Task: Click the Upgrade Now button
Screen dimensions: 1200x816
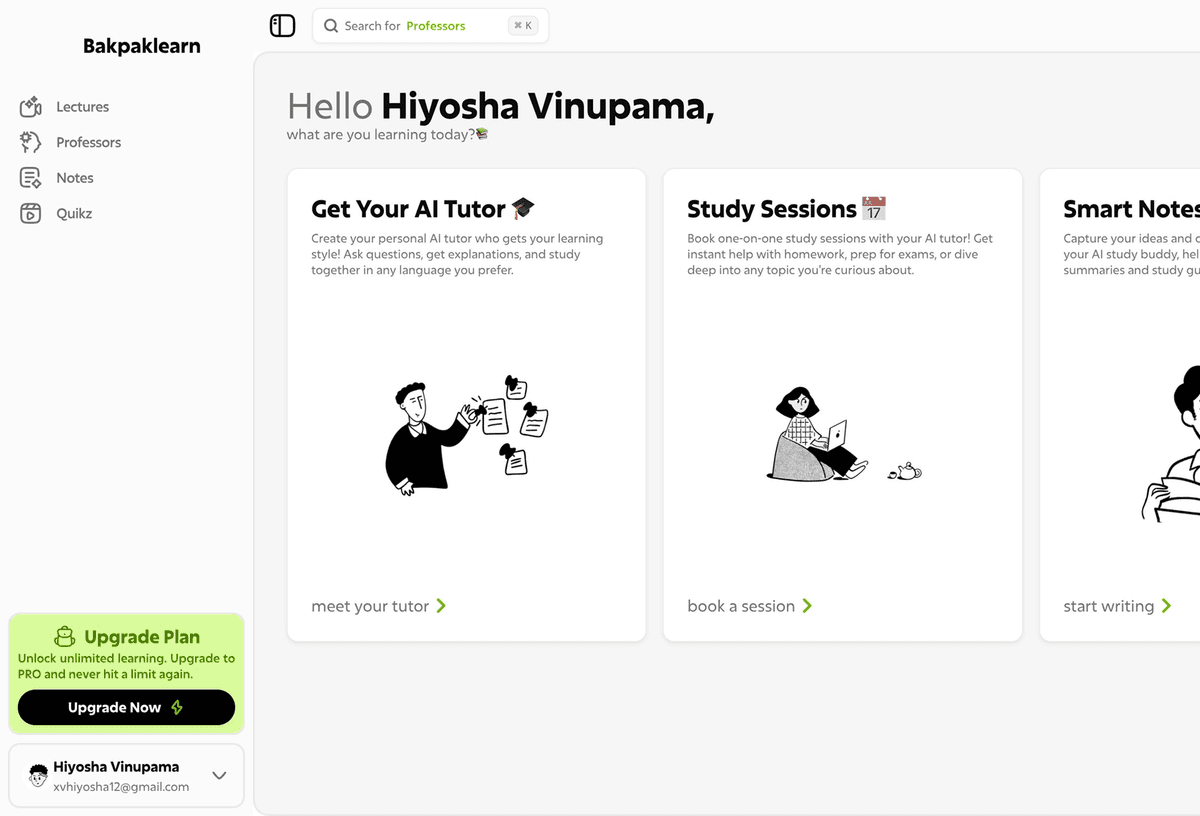Action: tap(126, 707)
